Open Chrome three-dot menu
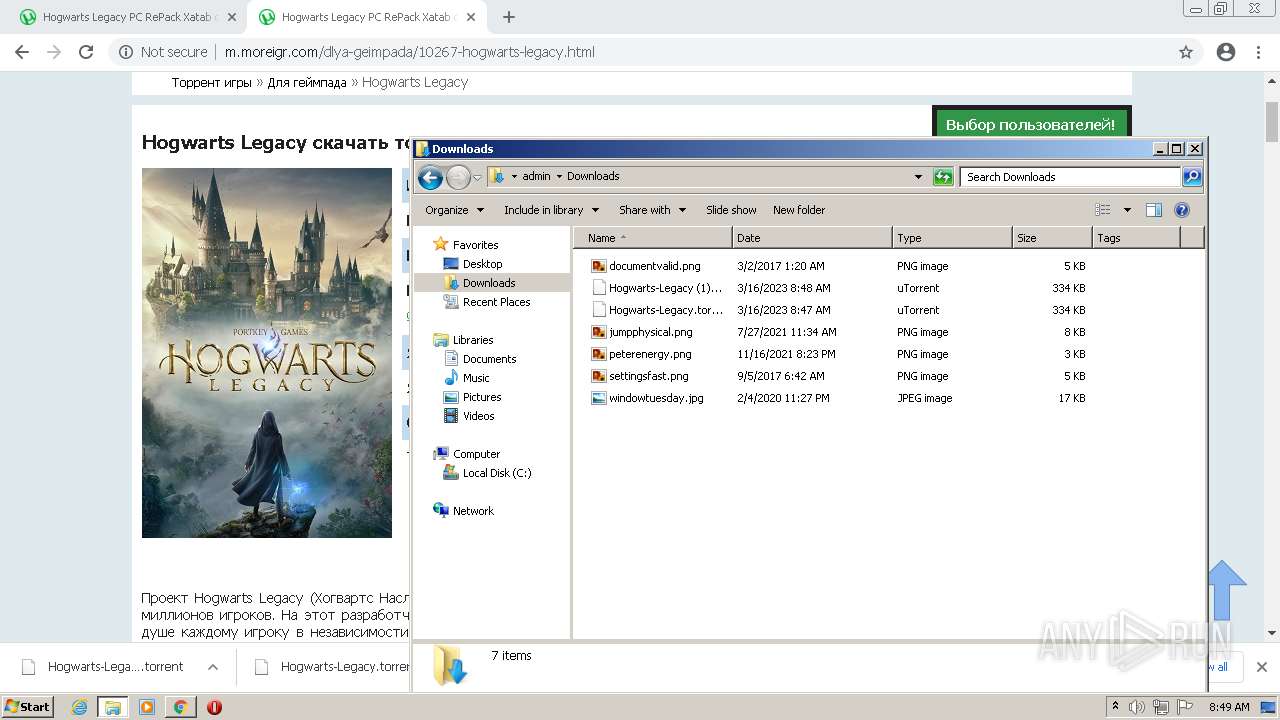 click(x=1258, y=52)
